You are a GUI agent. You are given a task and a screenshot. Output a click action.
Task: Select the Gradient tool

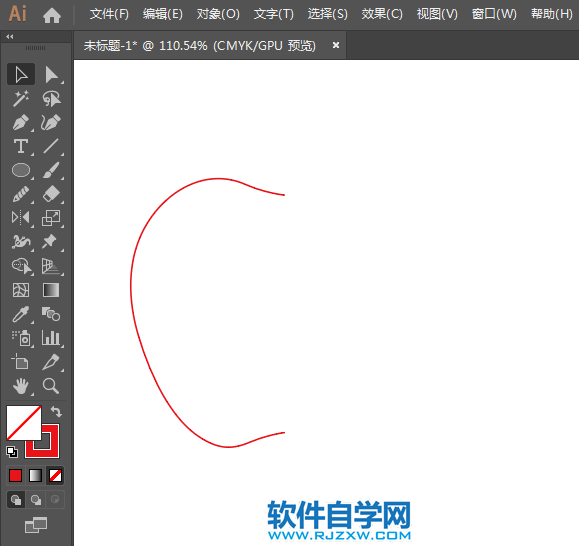pyautogui.click(x=51, y=290)
